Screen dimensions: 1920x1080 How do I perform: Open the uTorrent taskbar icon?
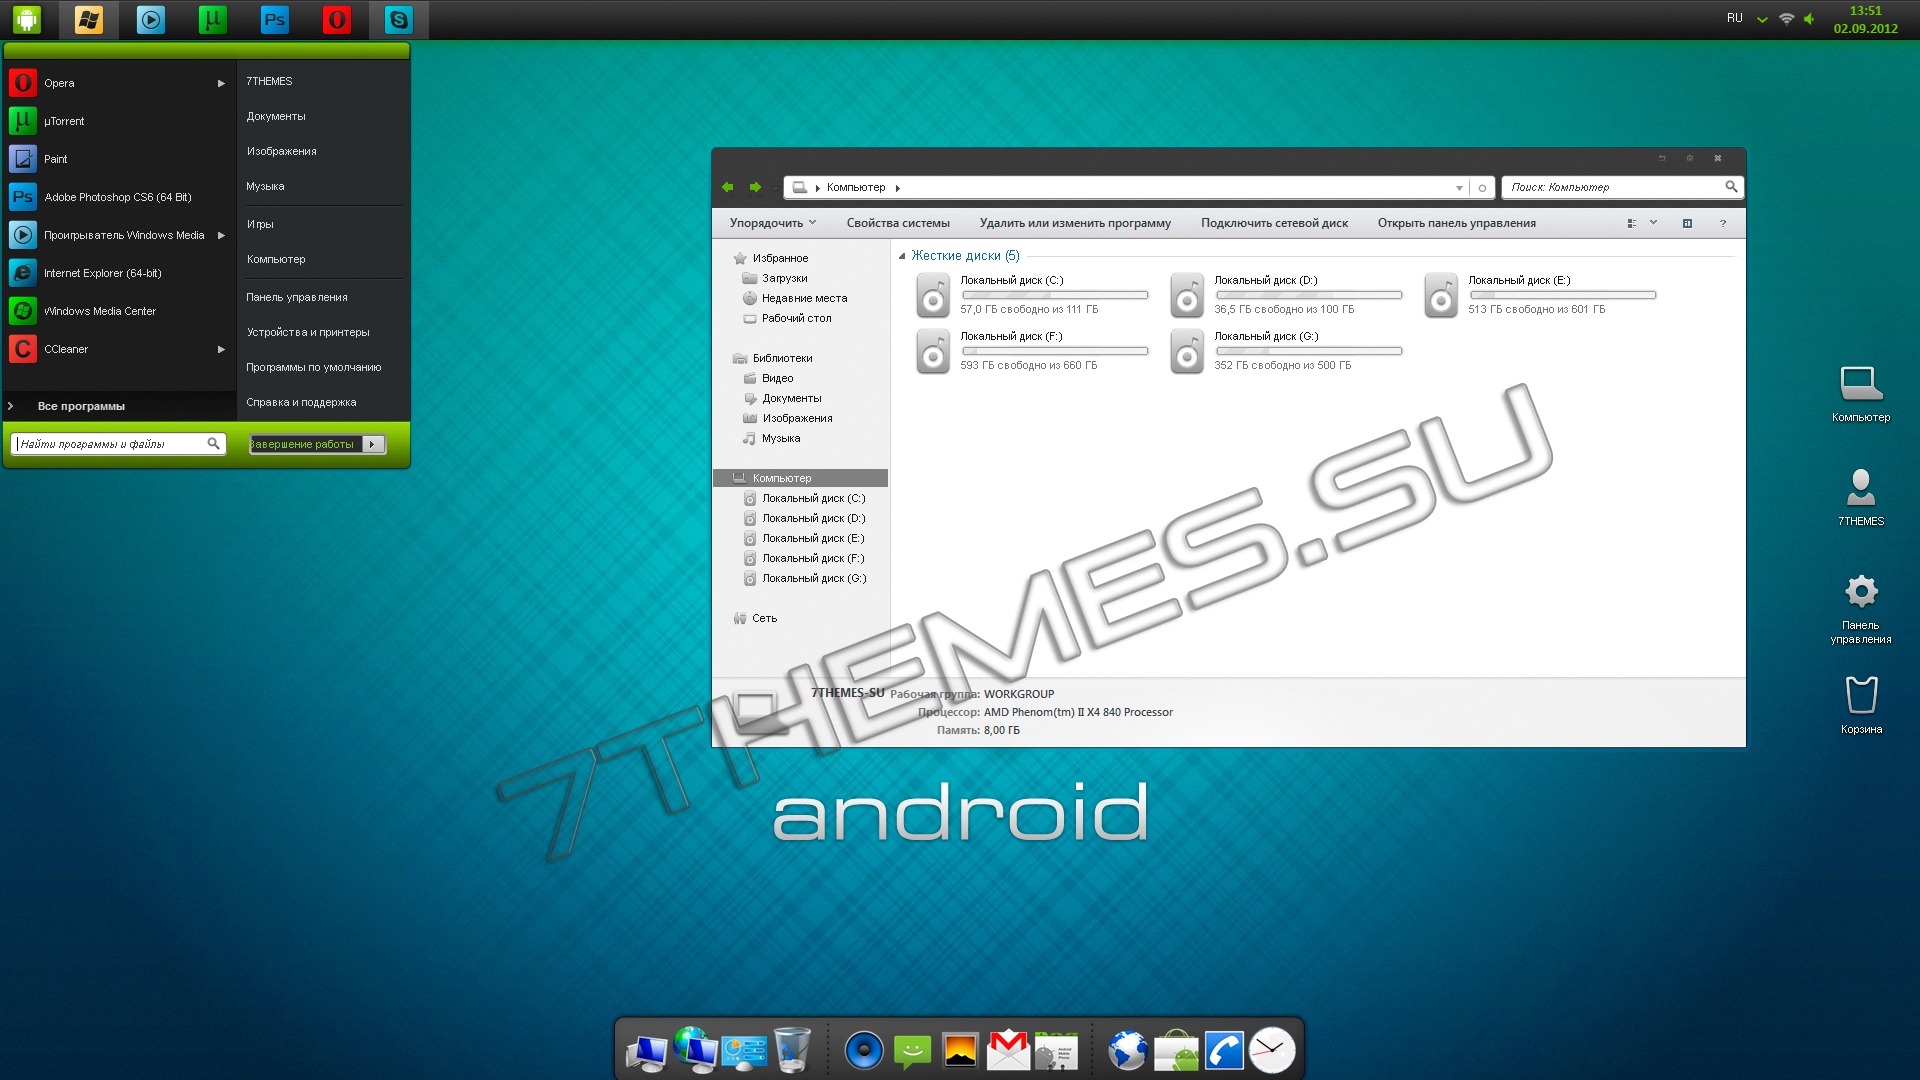213,19
